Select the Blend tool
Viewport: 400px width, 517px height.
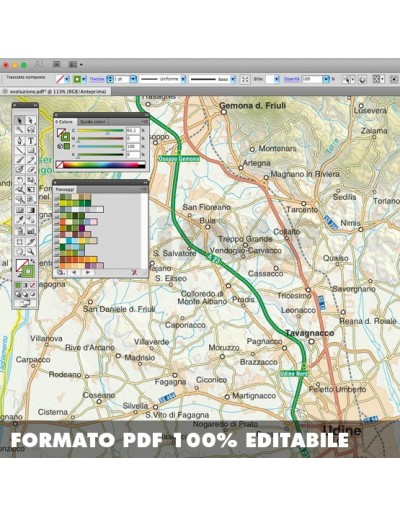pos(31,220)
